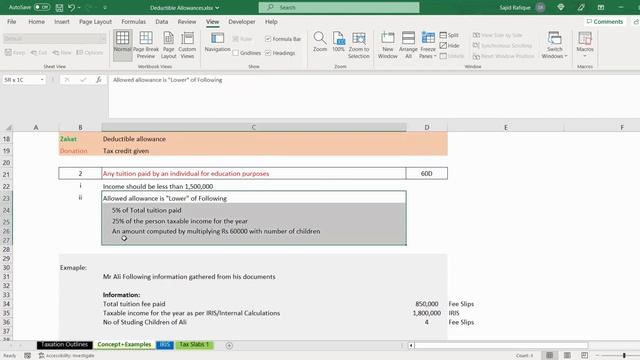Click the macro record status icon

(x=27, y=356)
